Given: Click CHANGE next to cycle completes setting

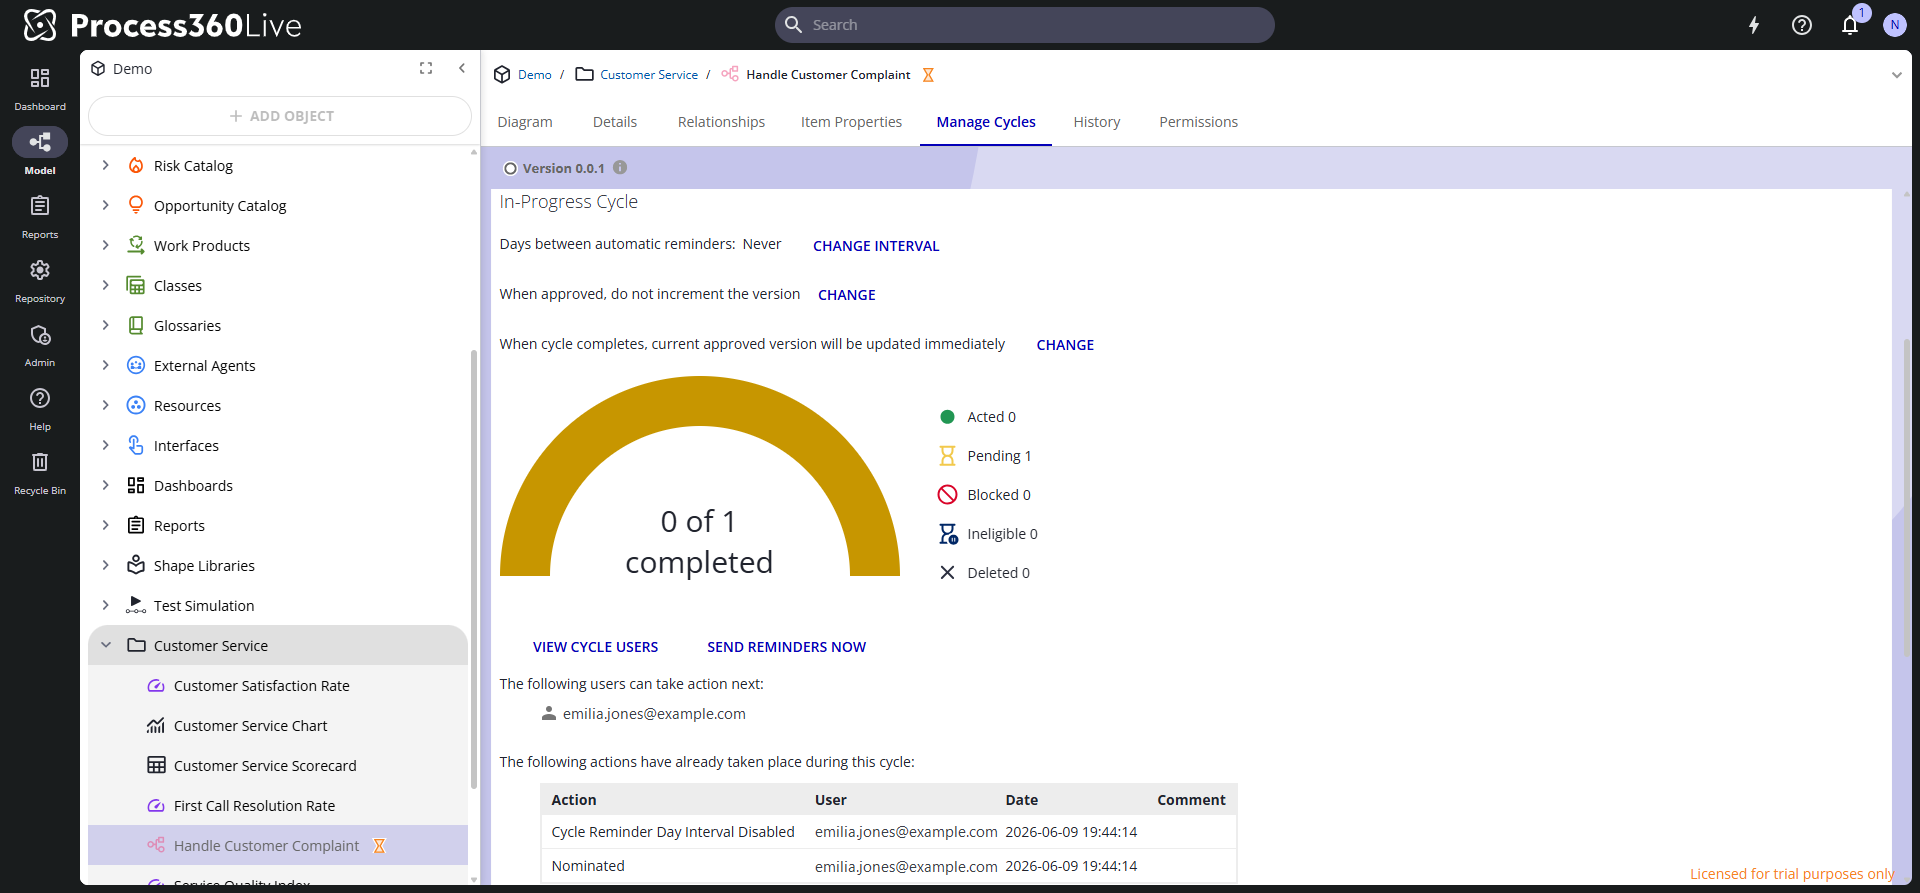Looking at the screenshot, I should 1065,345.
